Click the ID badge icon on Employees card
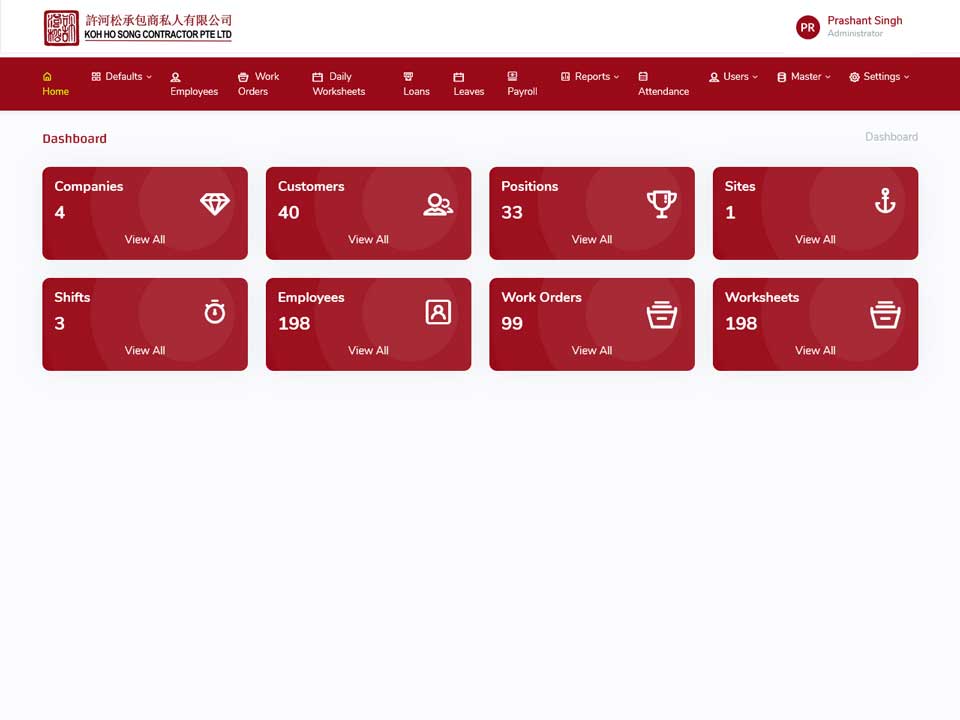Image resolution: width=960 pixels, height=720 pixels. pyautogui.click(x=438, y=312)
